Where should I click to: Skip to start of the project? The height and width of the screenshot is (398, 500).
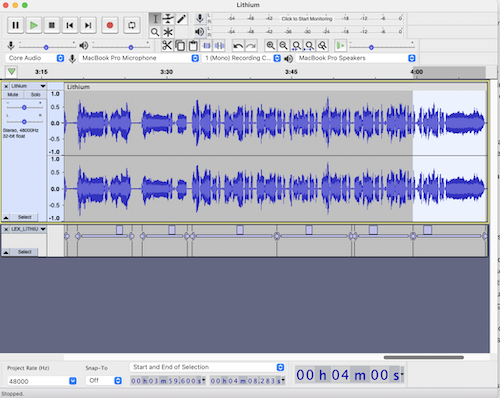pyautogui.click(x=70, y=25)
